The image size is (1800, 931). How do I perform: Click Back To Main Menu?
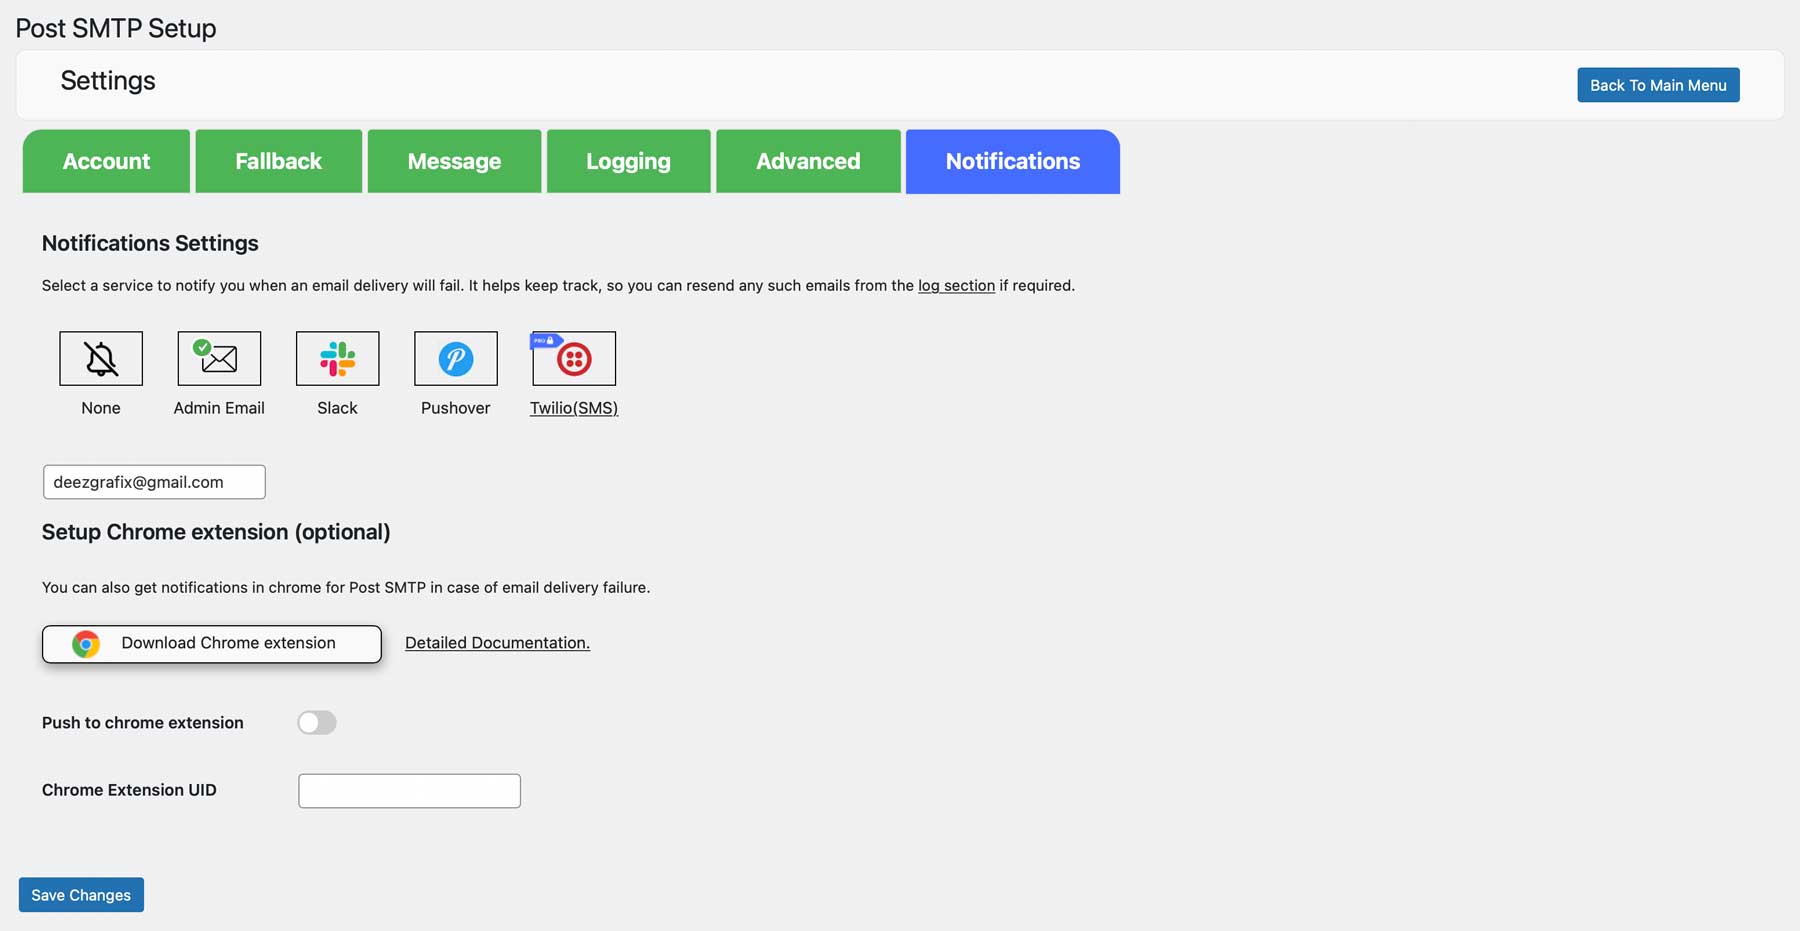[1657, 85]
